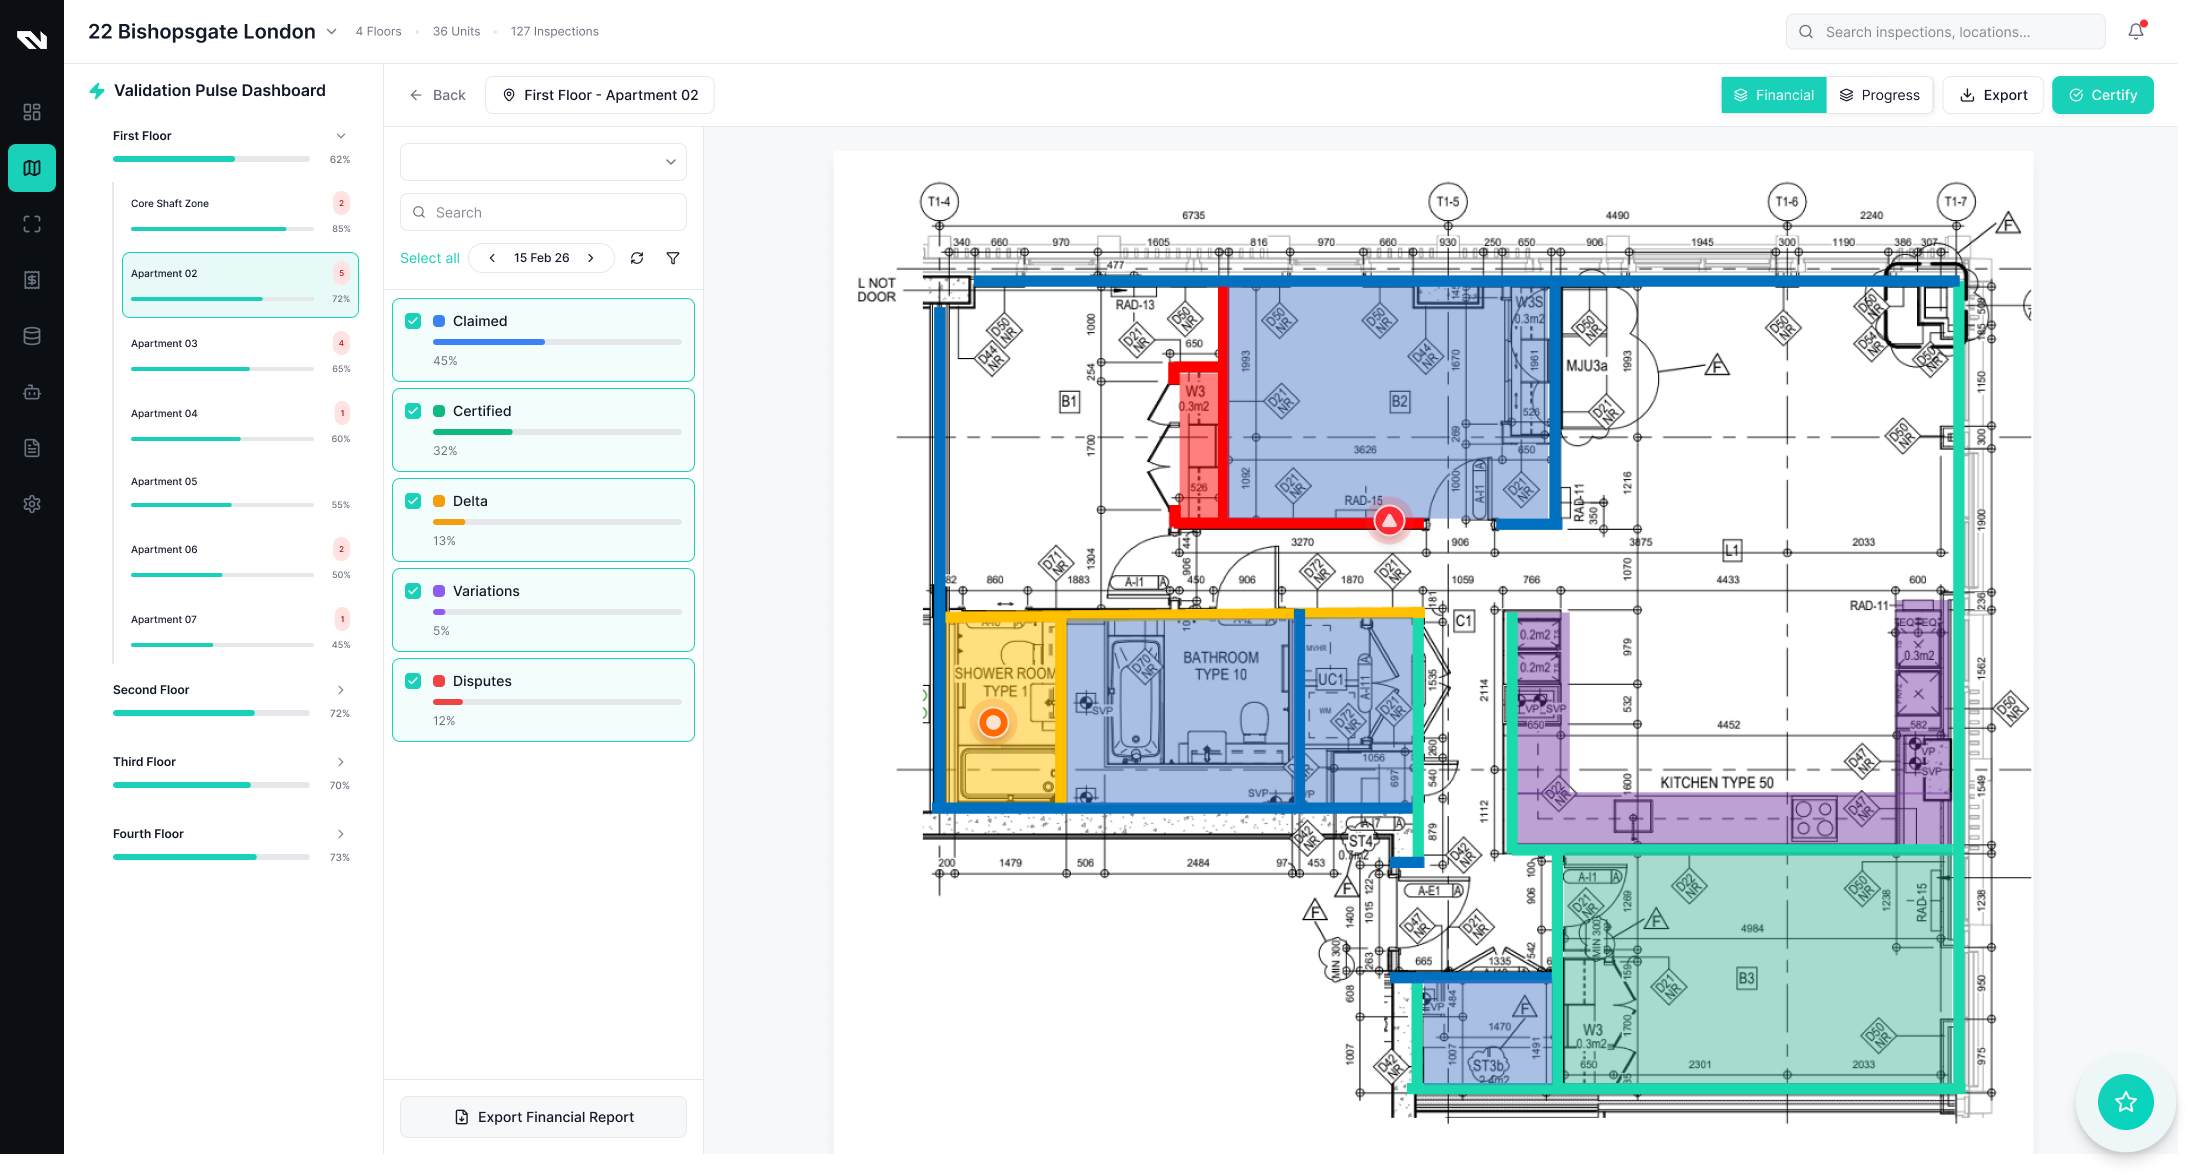Viewport: 2189px width, 1175px height.
Task: Open the database icon in the sidebar
Action: 32,336
